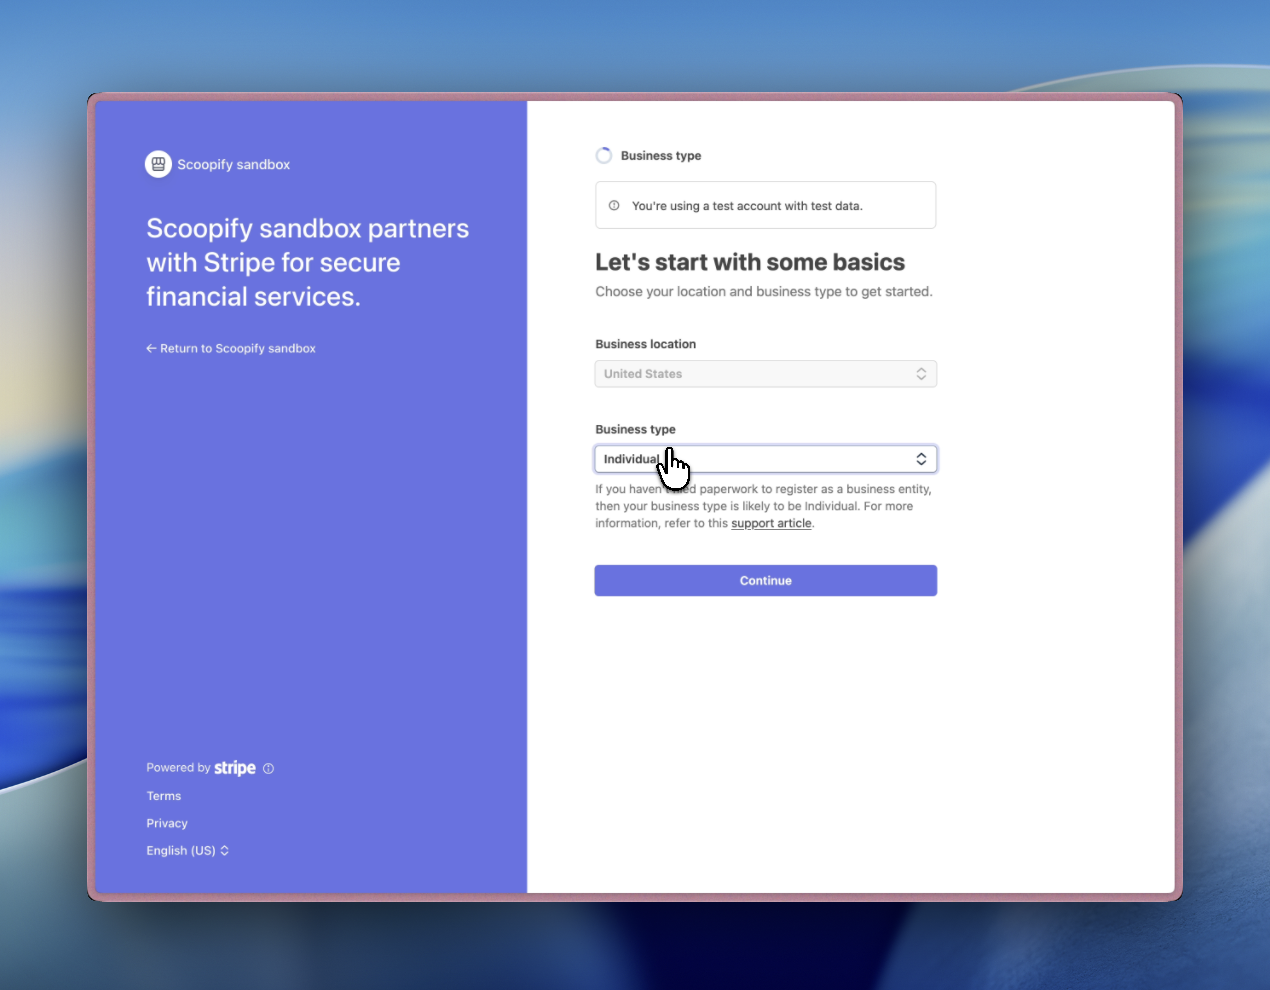
Task: Open the Business type dropdown showing Individual
Action: (765, 458)
